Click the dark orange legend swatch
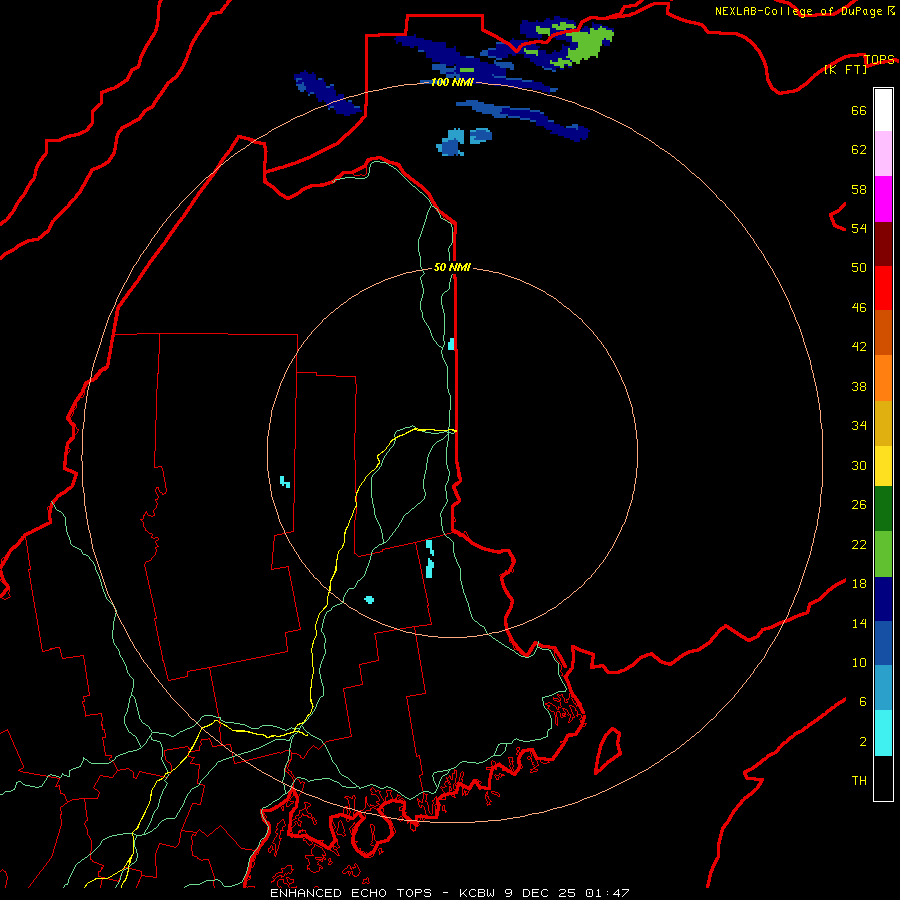The width and height of the screenshot is (900, 900). click(883, 332)
